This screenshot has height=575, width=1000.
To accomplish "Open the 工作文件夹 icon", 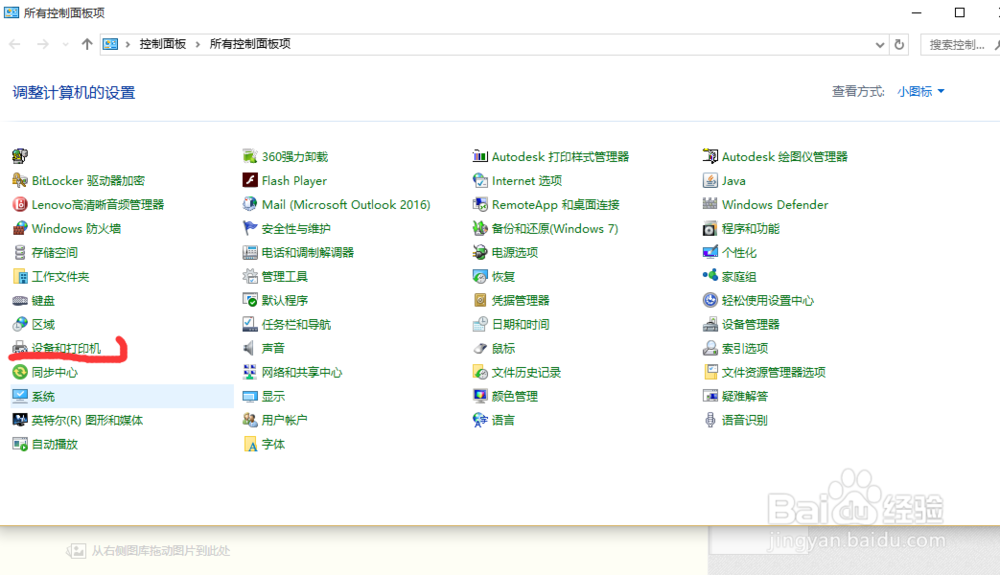I will pos(20,277).
